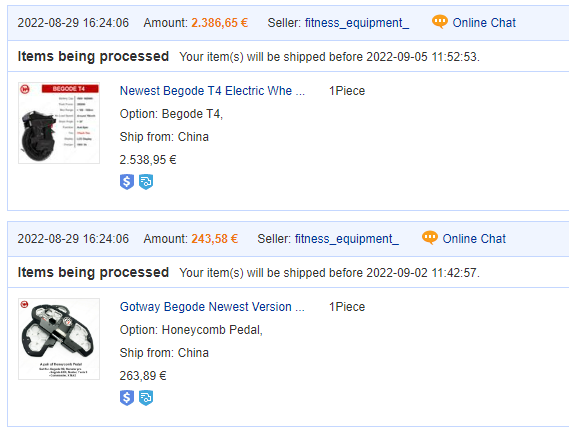Click dollar shield badge under Begode T4 item
569x433 pixels.
[127, 181]
